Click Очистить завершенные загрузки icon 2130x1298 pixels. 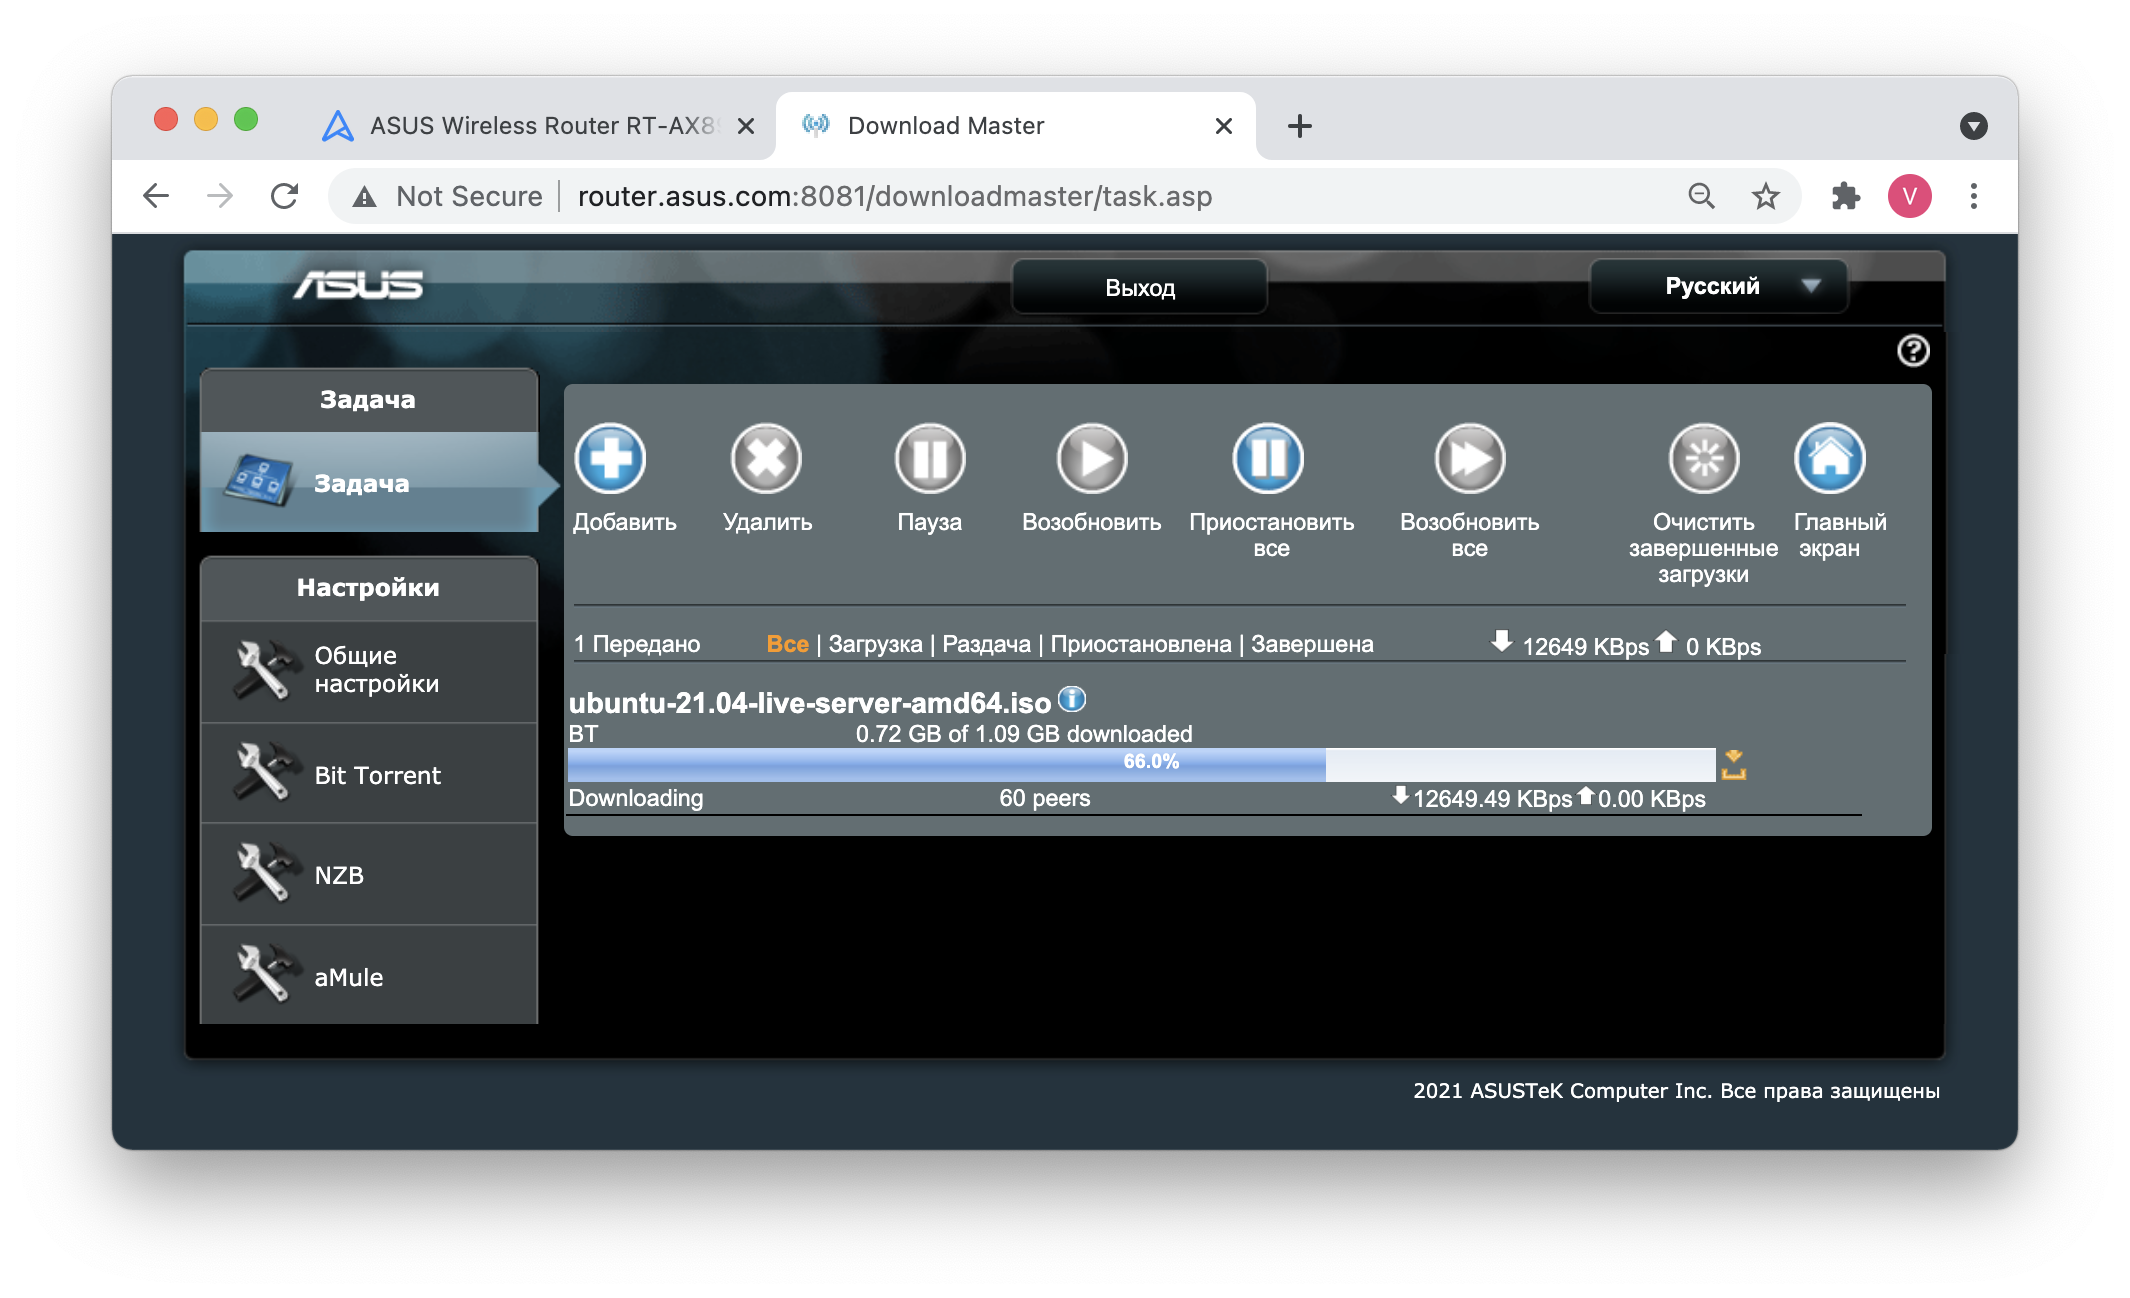[1704, 459]
